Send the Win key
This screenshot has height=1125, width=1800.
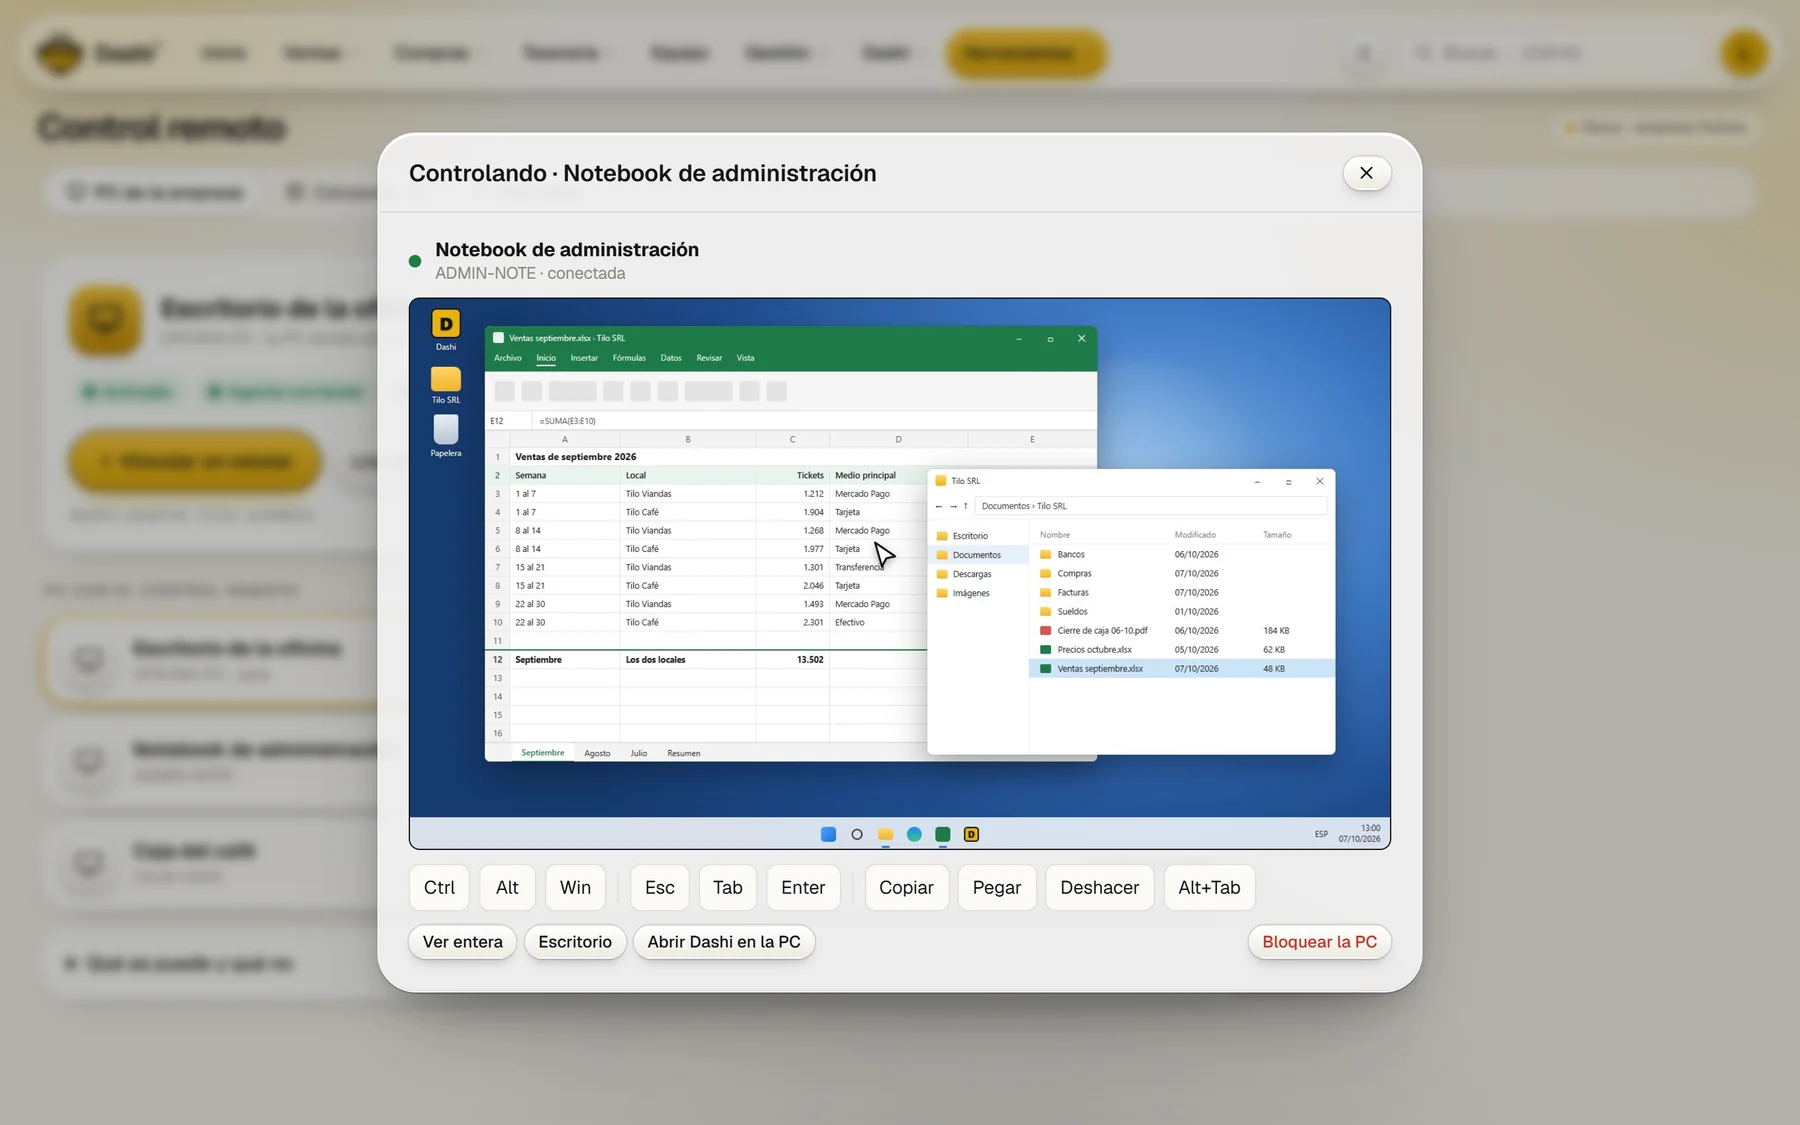(x=575, y=887)
